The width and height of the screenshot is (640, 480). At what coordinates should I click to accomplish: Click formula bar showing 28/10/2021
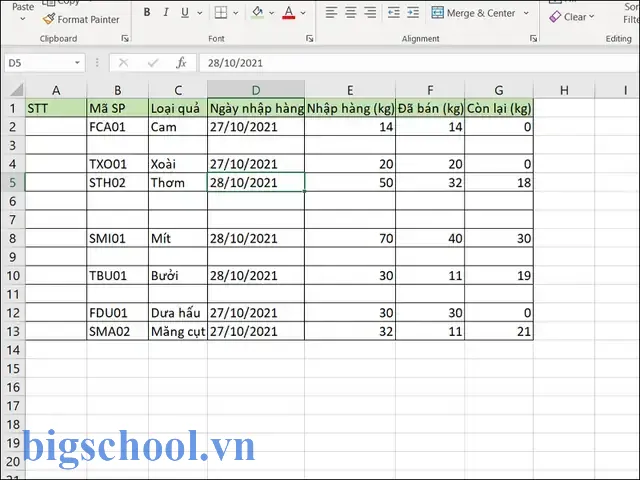[x=420, y=63]
